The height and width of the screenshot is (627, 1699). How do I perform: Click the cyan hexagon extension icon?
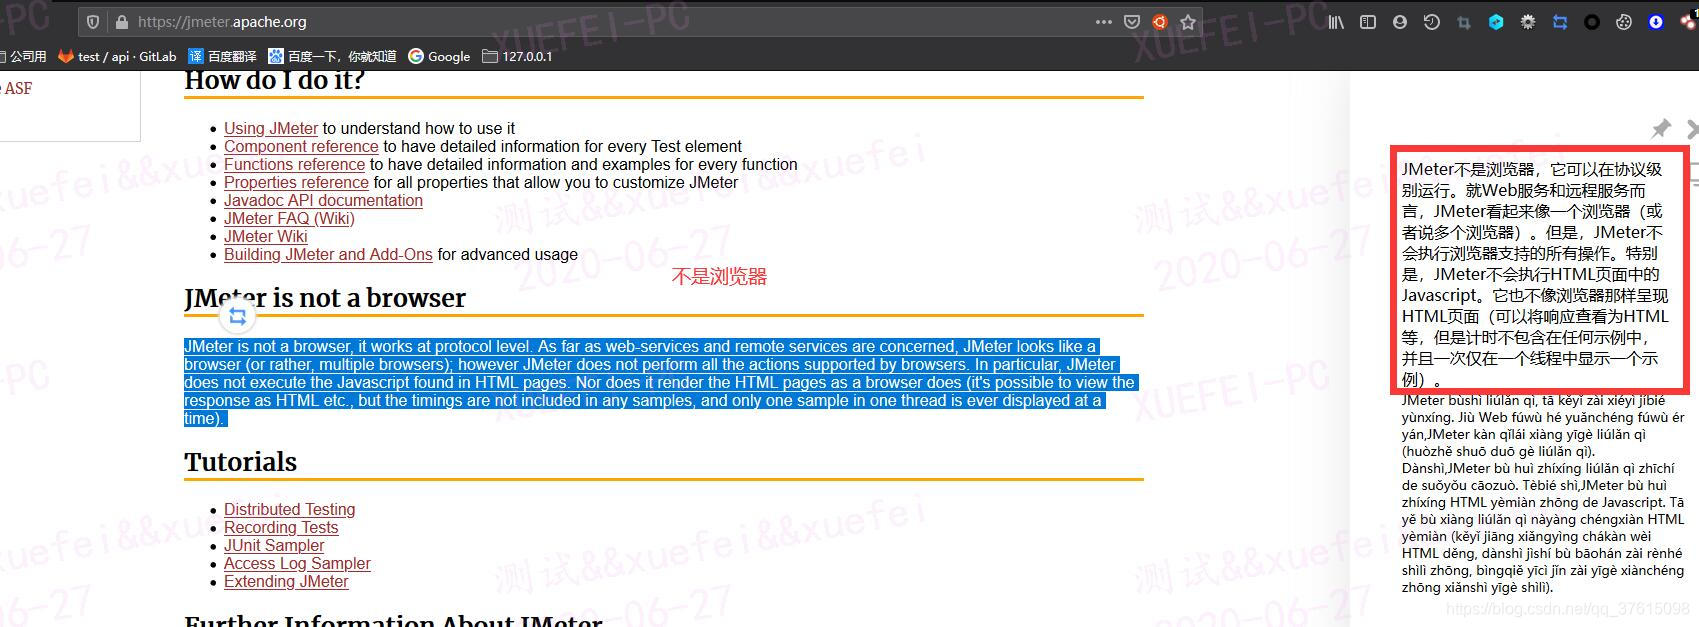click(1496, 22)
